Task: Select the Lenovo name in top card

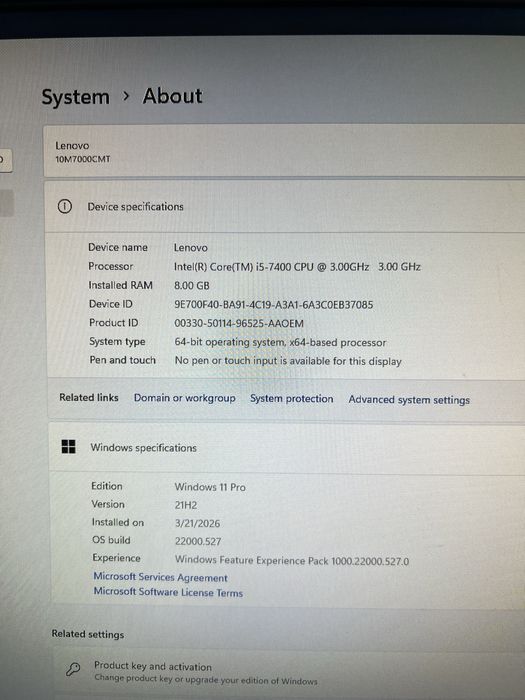Action: [x=72, y=145]
